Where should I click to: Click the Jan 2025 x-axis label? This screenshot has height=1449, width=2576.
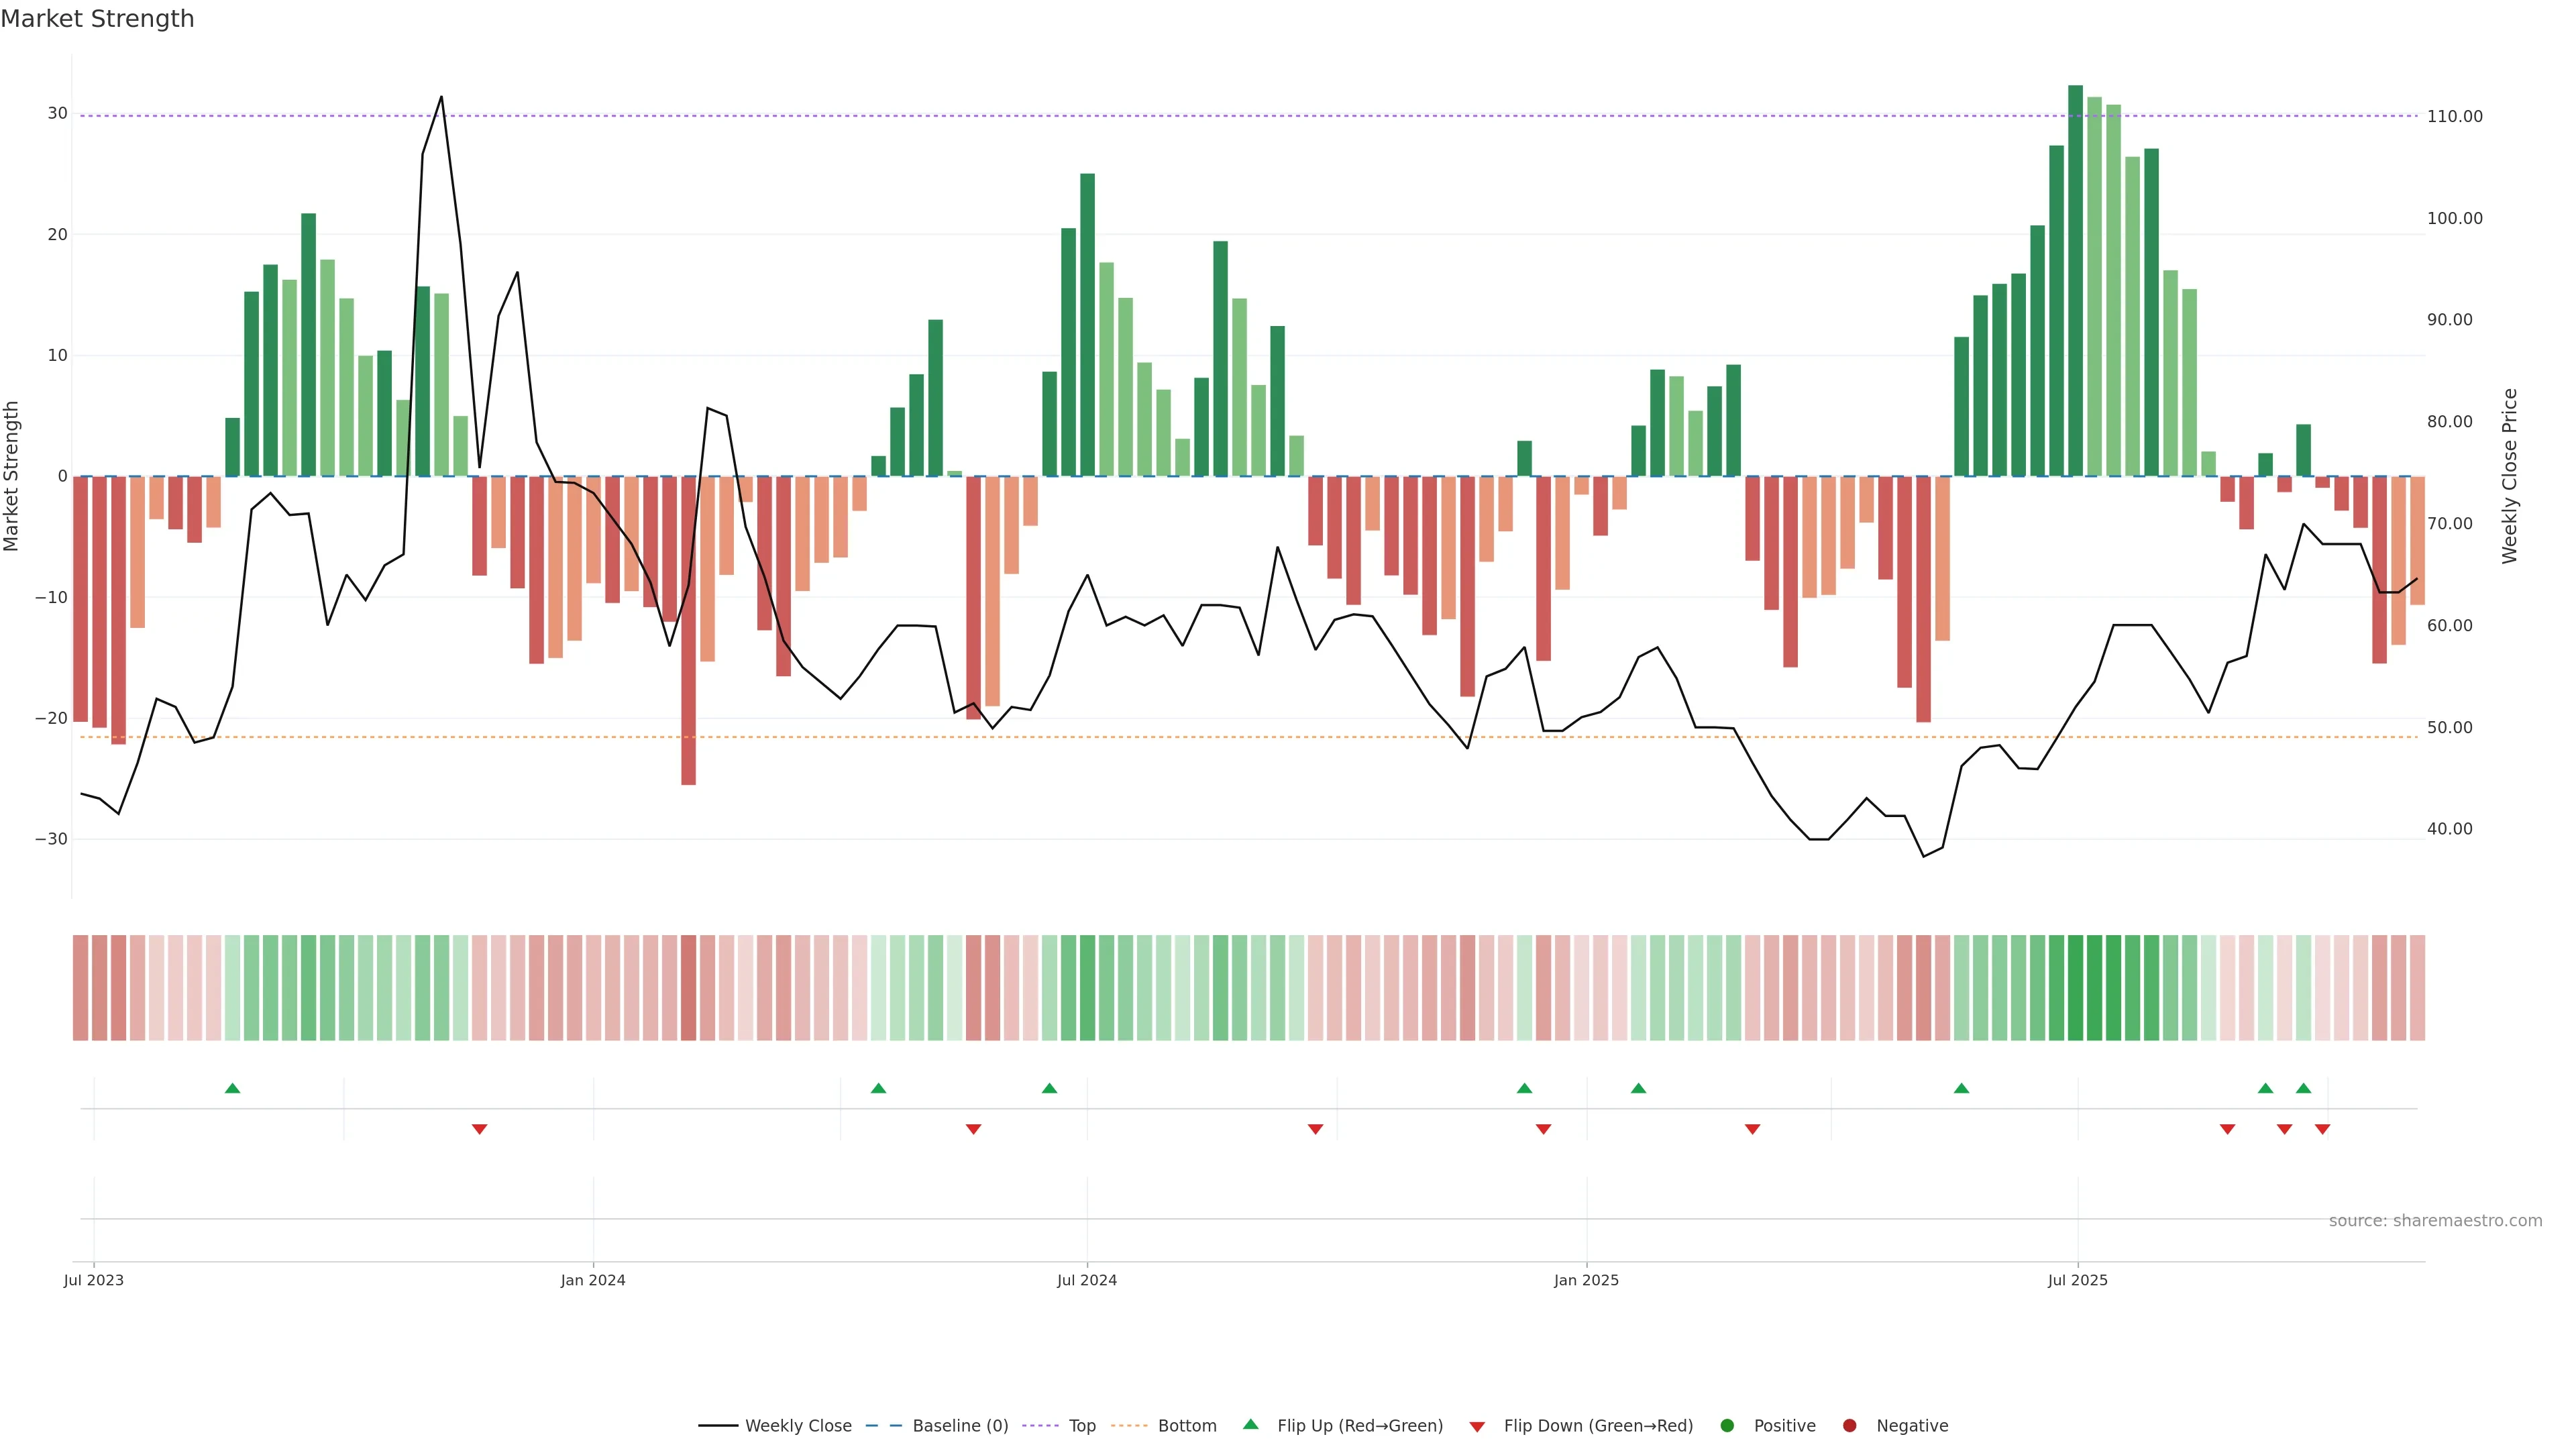pyautogui.click(x=1586, y=1280)
